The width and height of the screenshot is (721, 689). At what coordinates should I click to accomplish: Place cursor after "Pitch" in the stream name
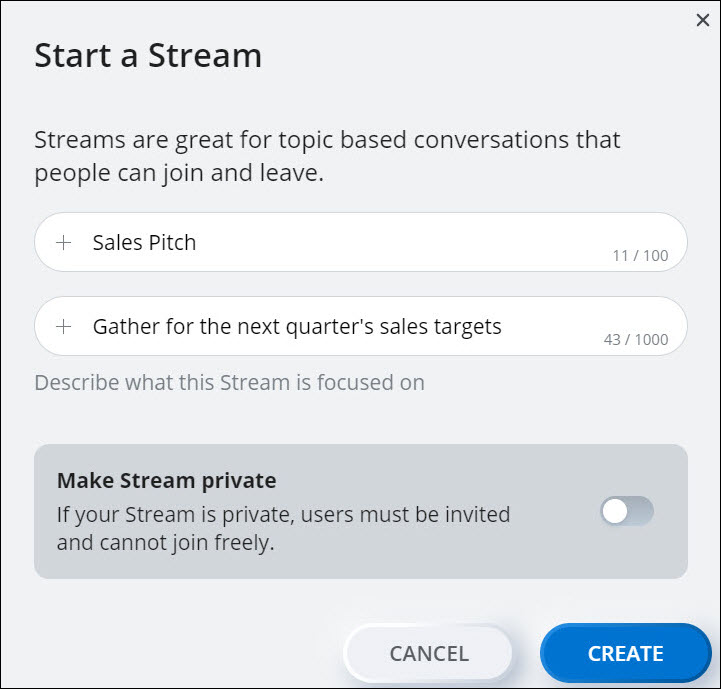click(198, 242)
